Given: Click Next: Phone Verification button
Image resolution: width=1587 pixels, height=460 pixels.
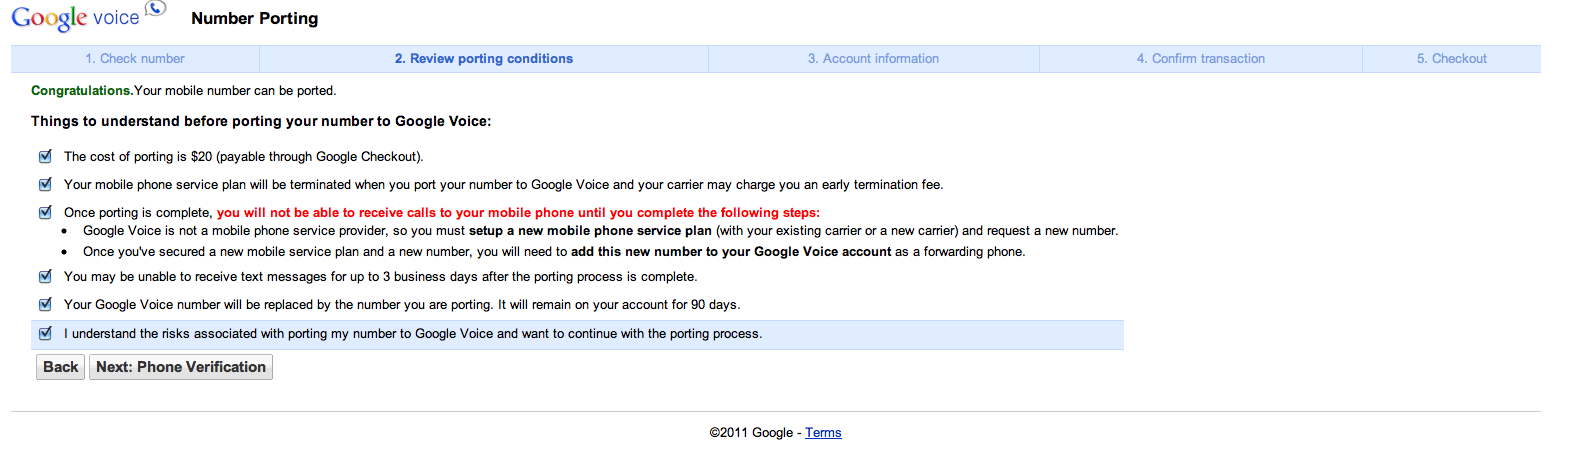Looking at the screenshot, I should tap(181, 367).
